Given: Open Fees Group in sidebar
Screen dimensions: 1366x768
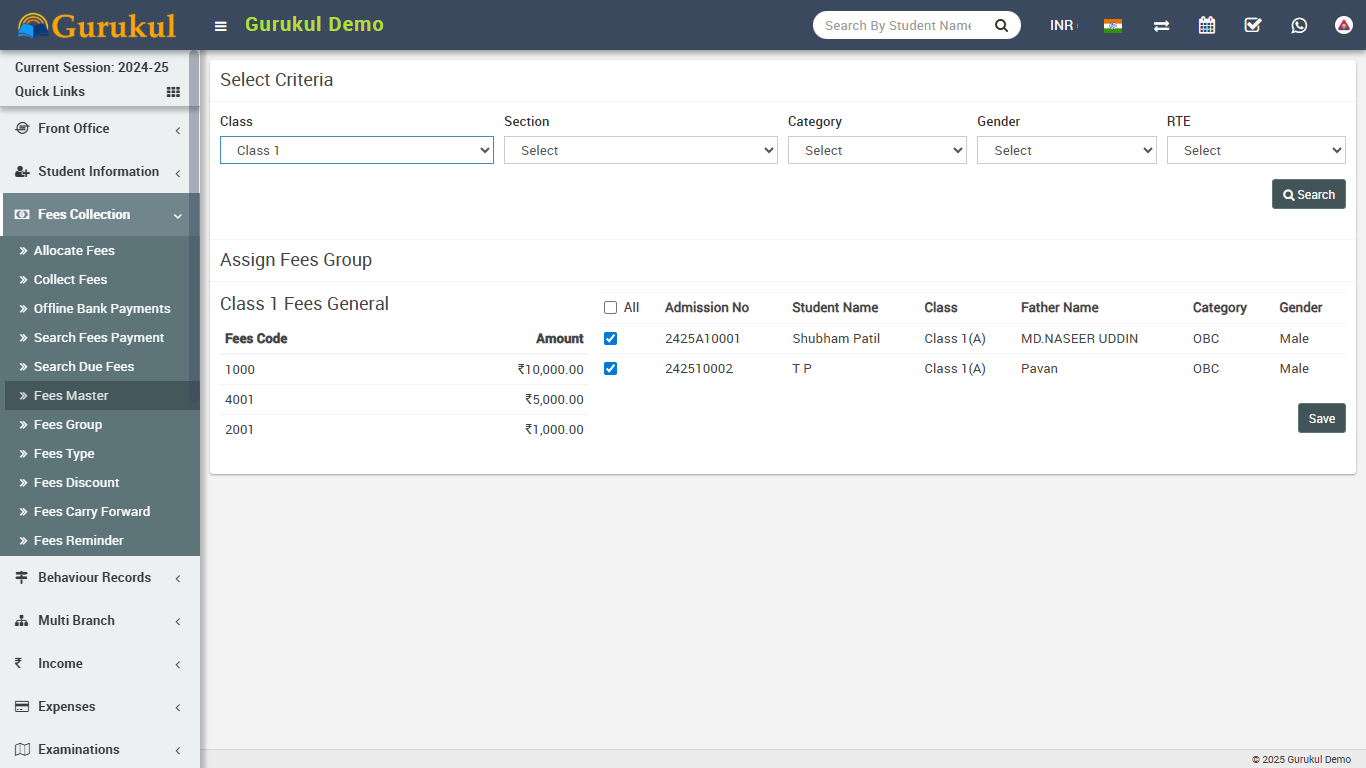Looking at the screenshot, I should pos(68,425).
